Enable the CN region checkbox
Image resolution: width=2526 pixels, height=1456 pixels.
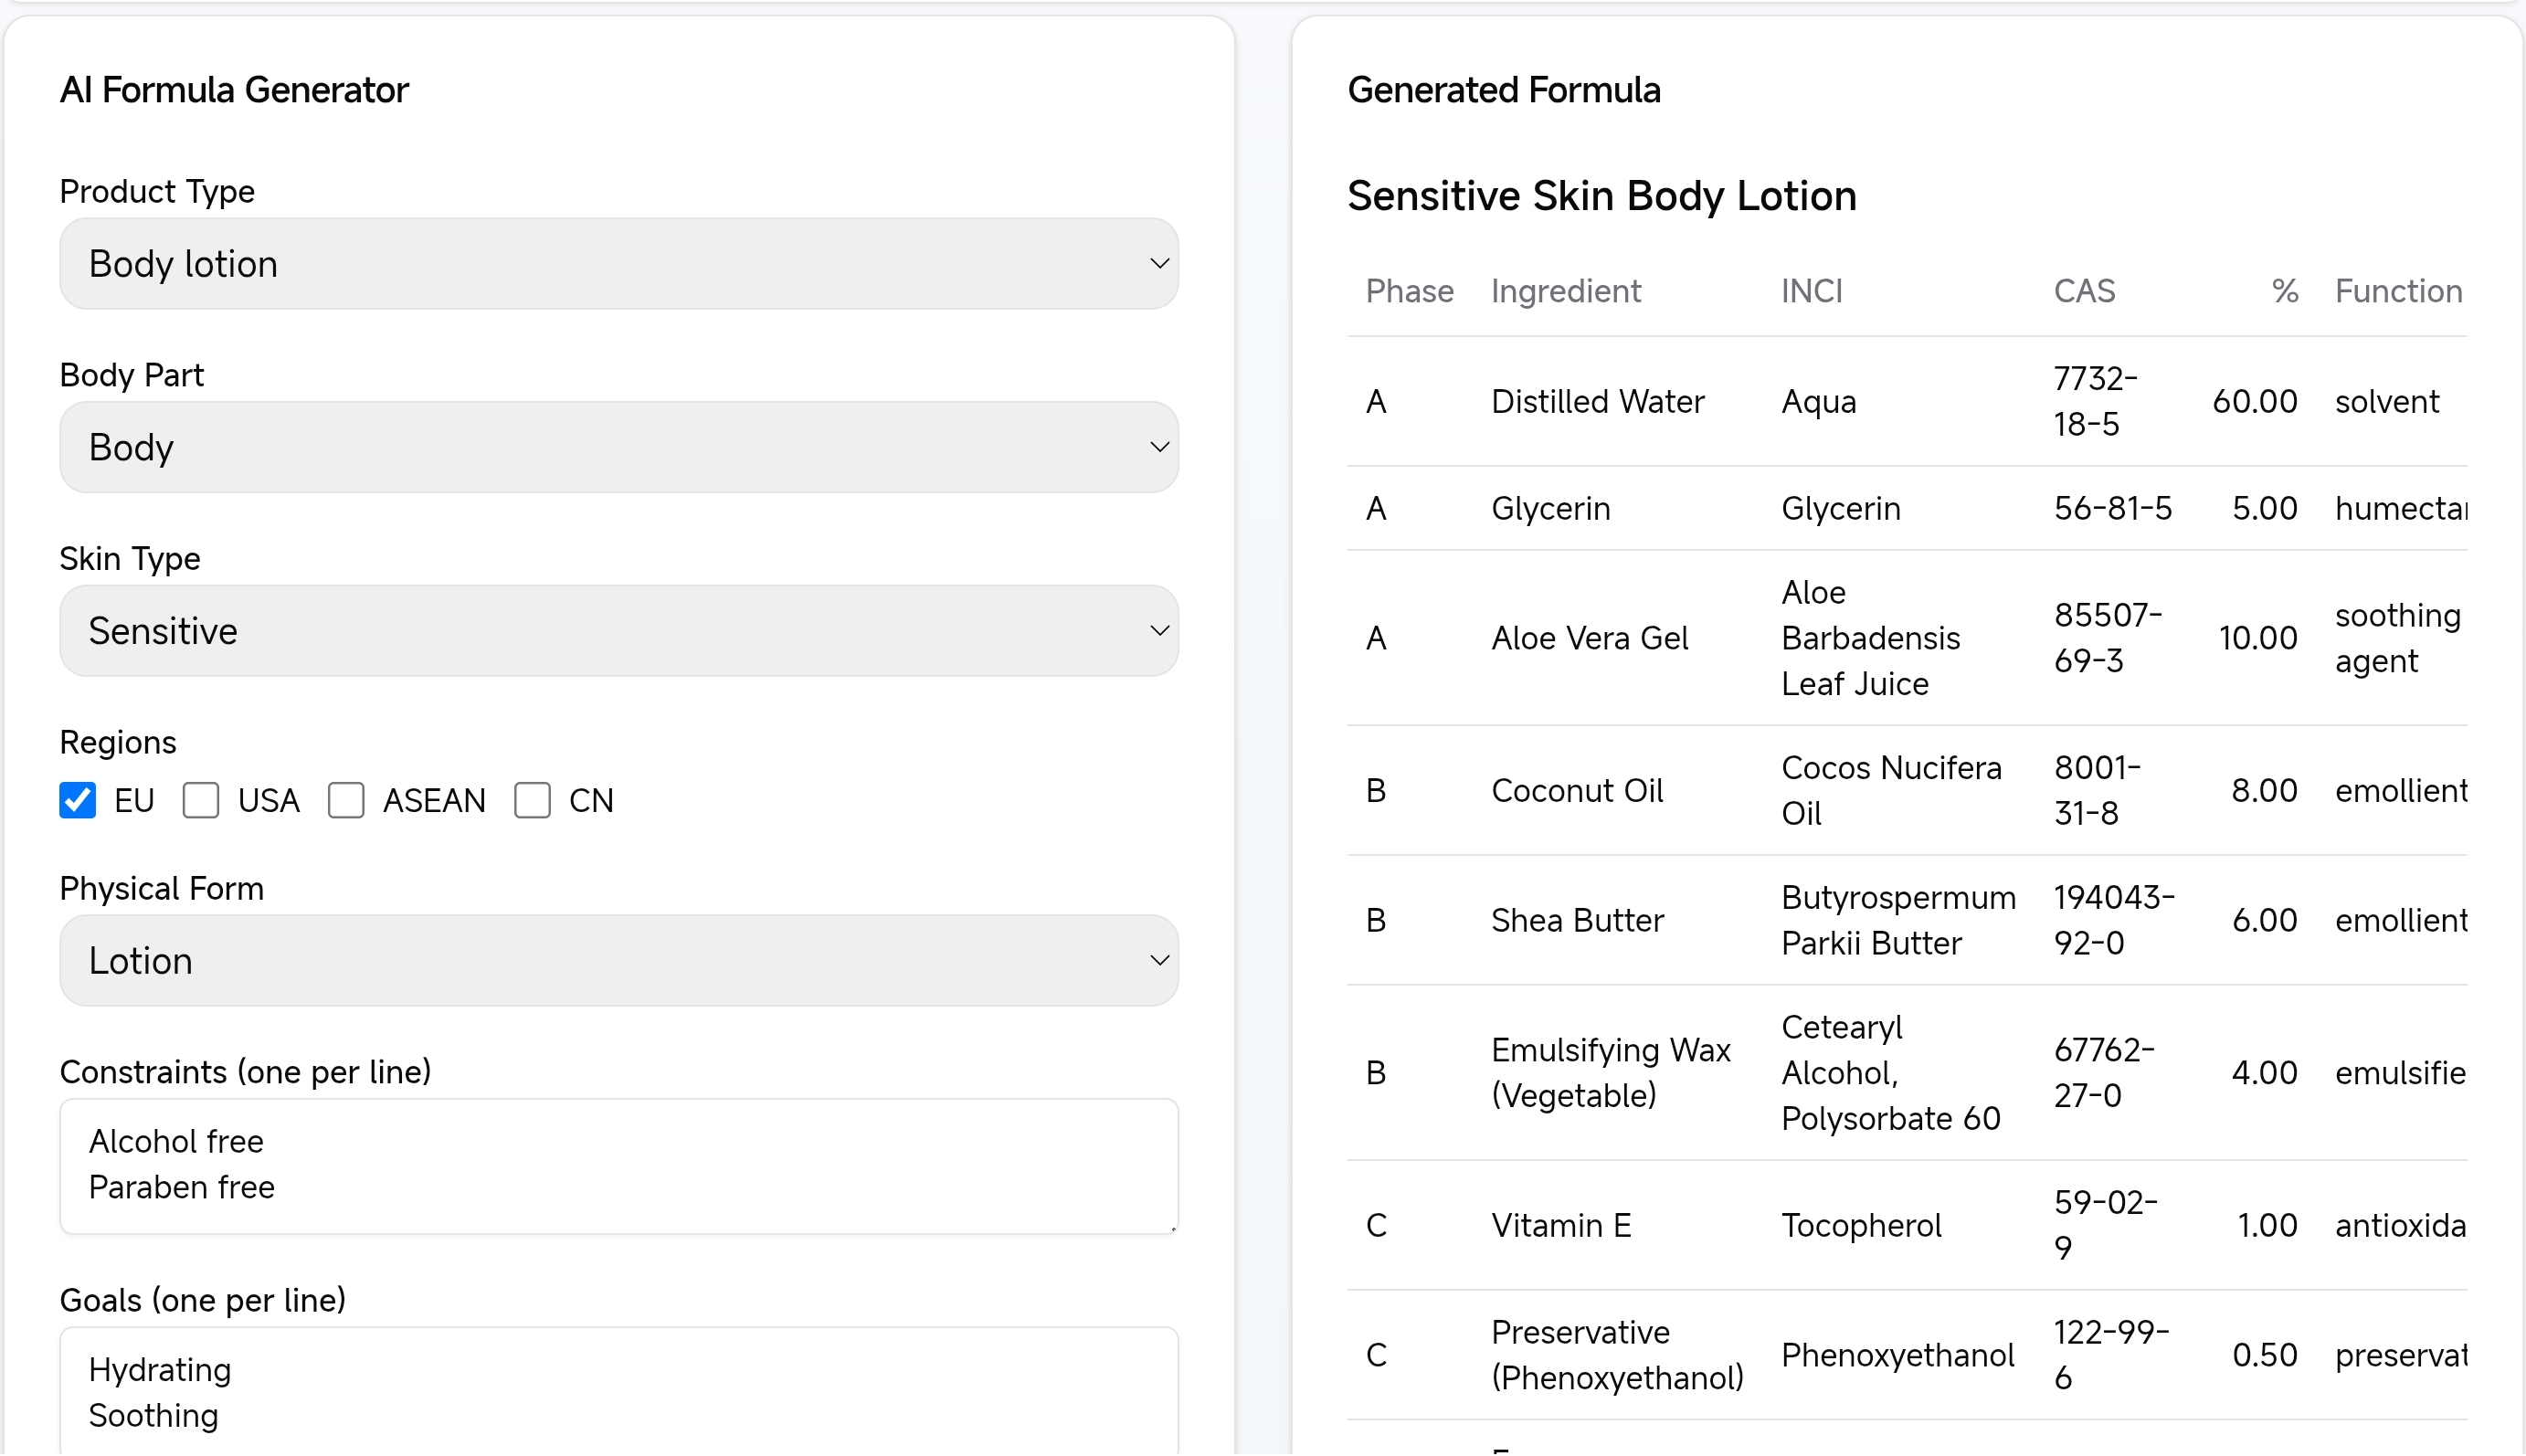532,800
